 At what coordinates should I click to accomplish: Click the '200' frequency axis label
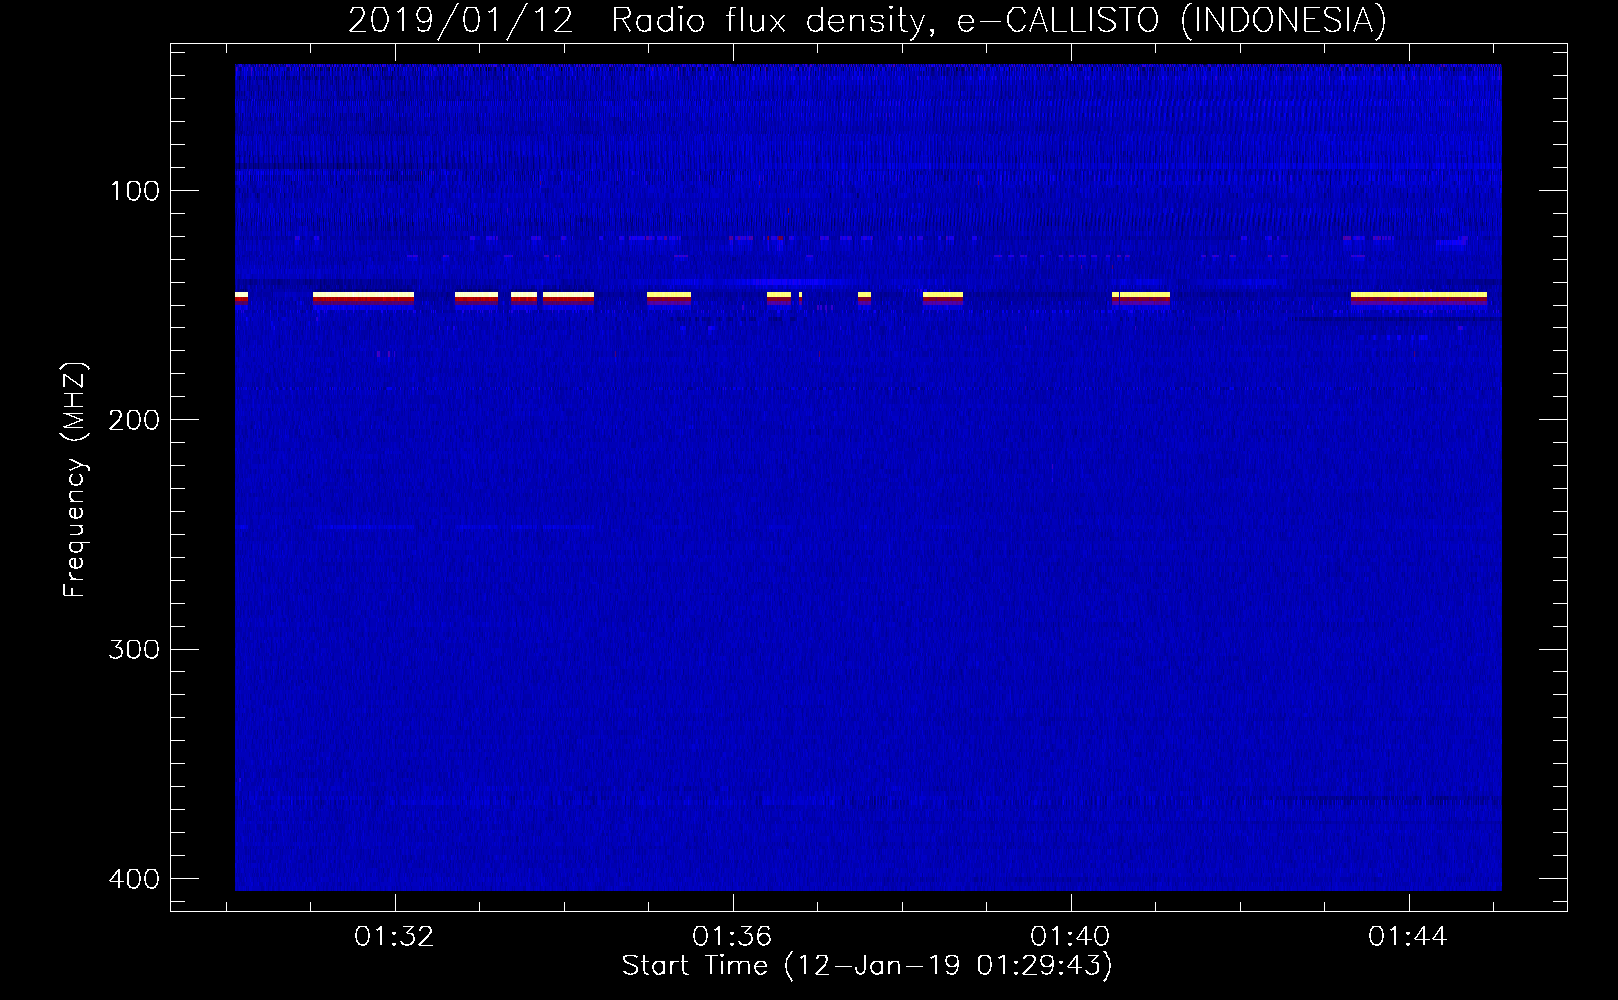point(134,420)
